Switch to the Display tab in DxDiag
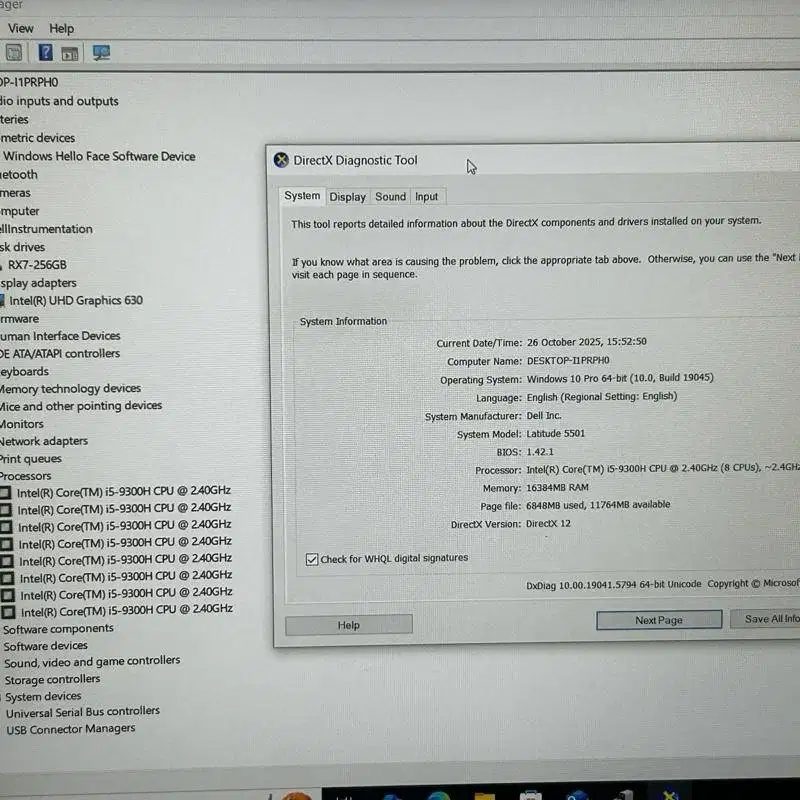This screenshot has height=800, width=800. [x=347, y=196]
